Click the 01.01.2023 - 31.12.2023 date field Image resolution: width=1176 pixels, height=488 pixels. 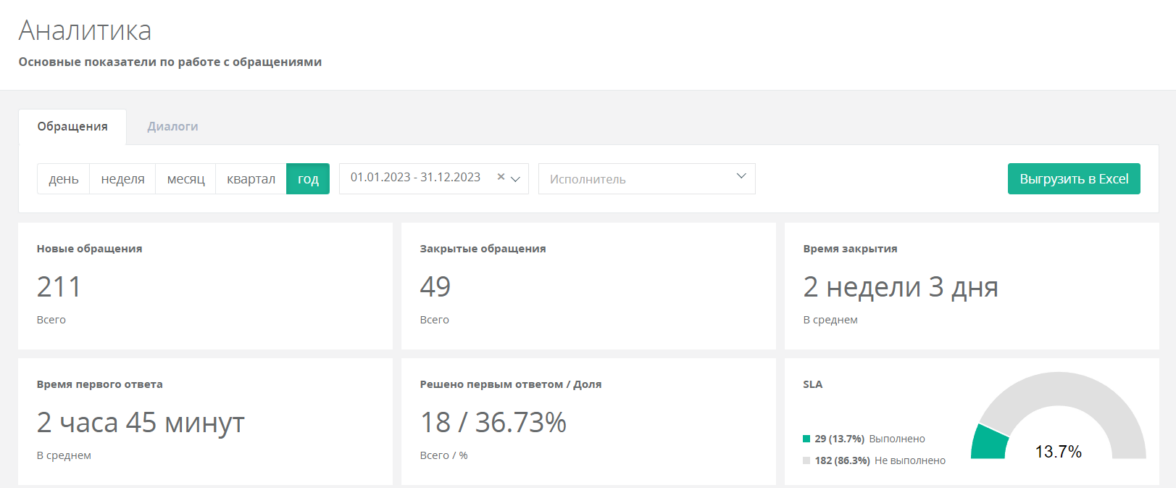415,178
